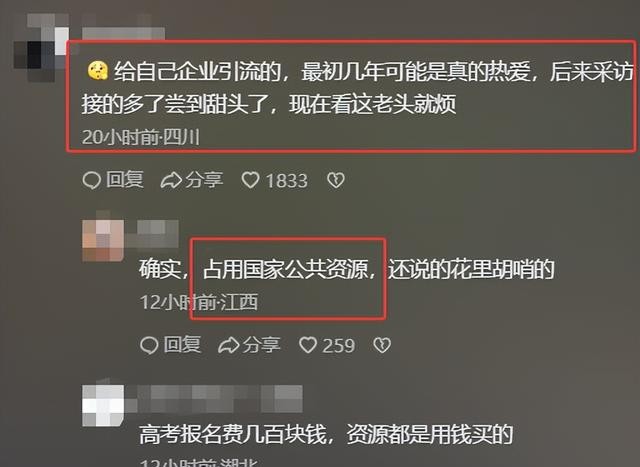
Task: Click the share arrow icon under the 四川 comment
Action: click(171, 180)
